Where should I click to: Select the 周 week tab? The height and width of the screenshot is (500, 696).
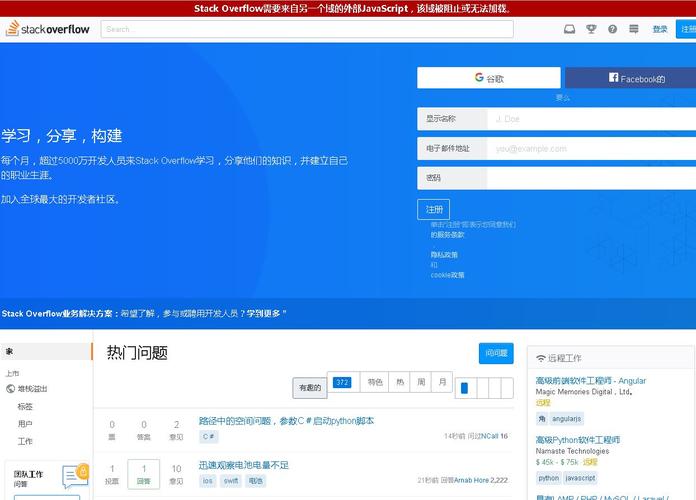pos(421,382)
